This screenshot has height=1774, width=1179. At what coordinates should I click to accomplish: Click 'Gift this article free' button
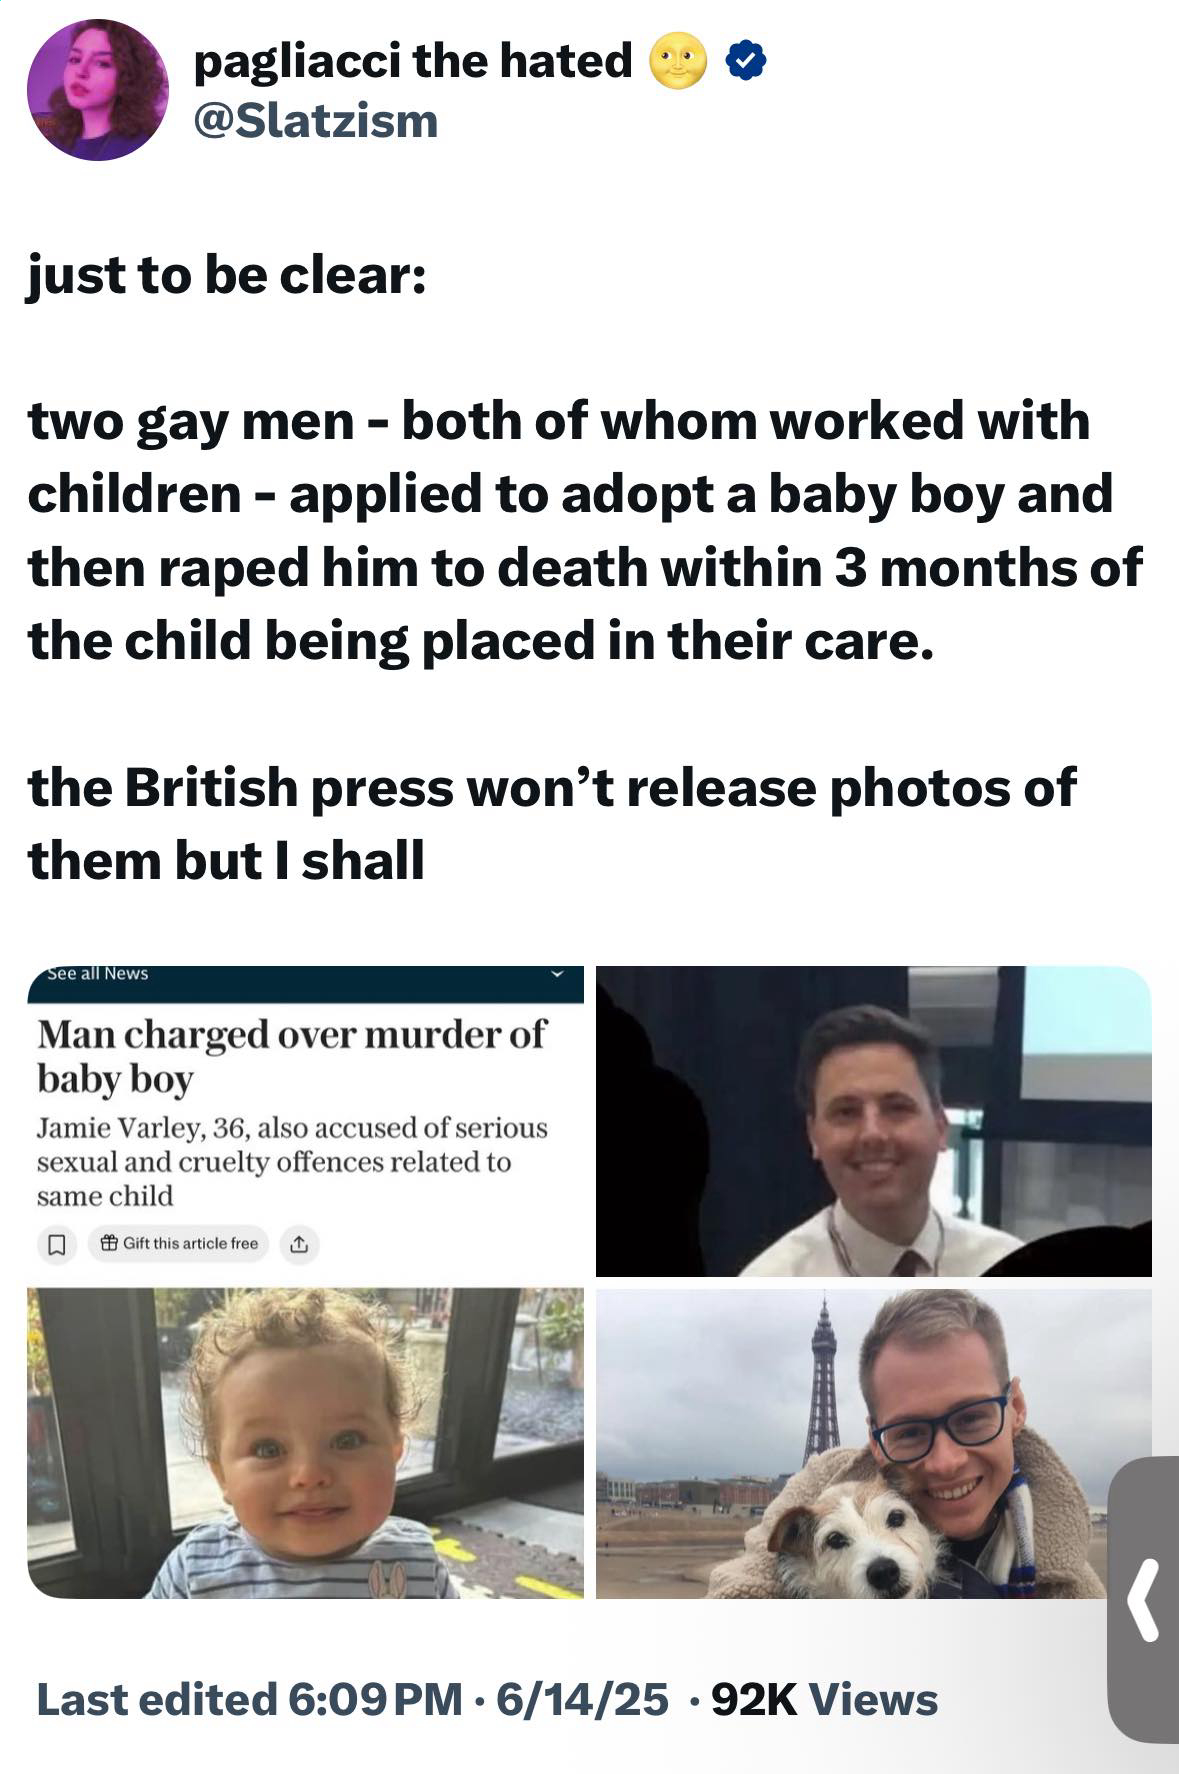click(180, 1244)
